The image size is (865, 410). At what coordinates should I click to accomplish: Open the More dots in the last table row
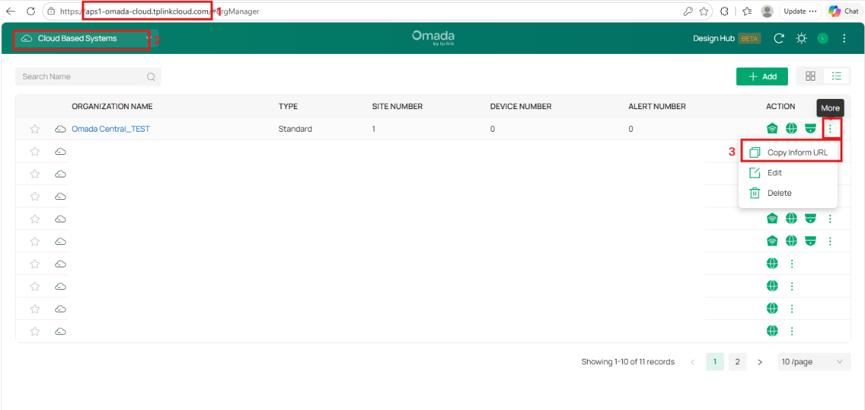pos(792,331)
